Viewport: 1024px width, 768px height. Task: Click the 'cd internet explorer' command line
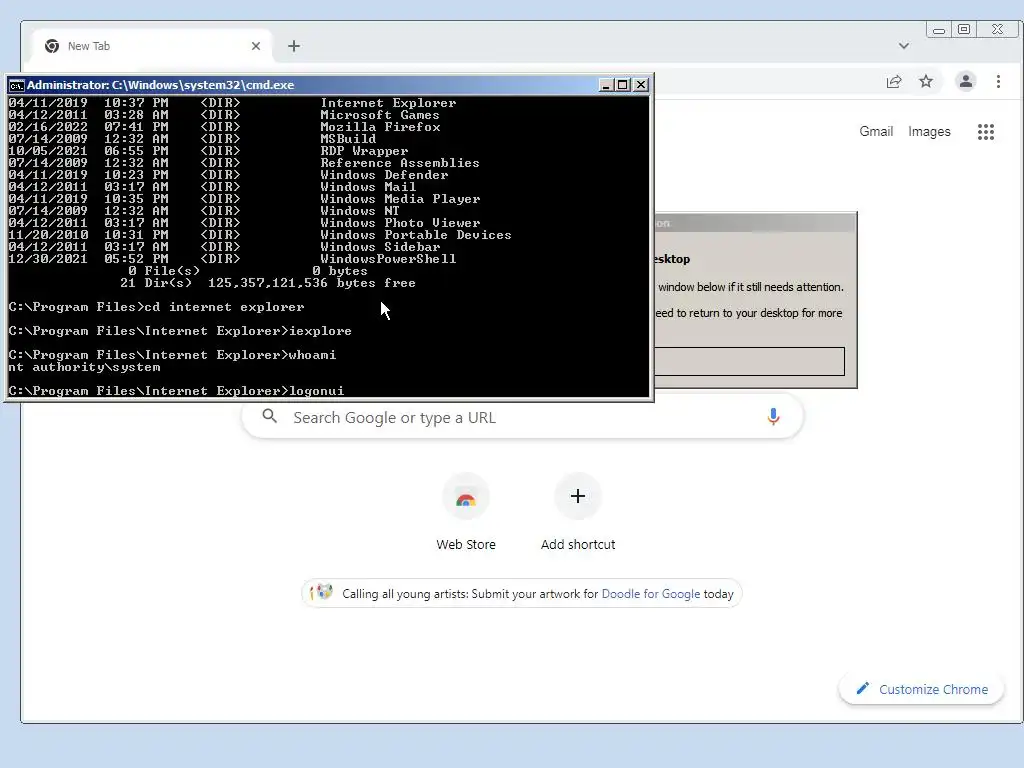tap(156, 307)
